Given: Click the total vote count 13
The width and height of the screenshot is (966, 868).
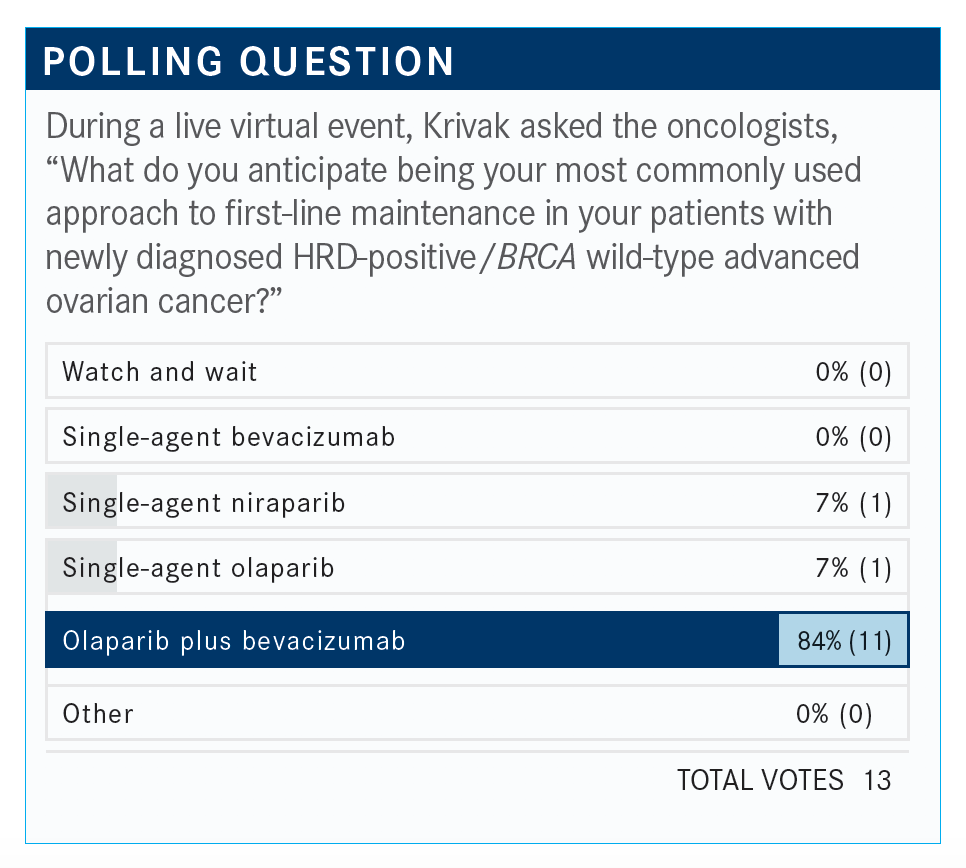Looking at the screenshot, I should pyautogui.click(x=877, y=779).
